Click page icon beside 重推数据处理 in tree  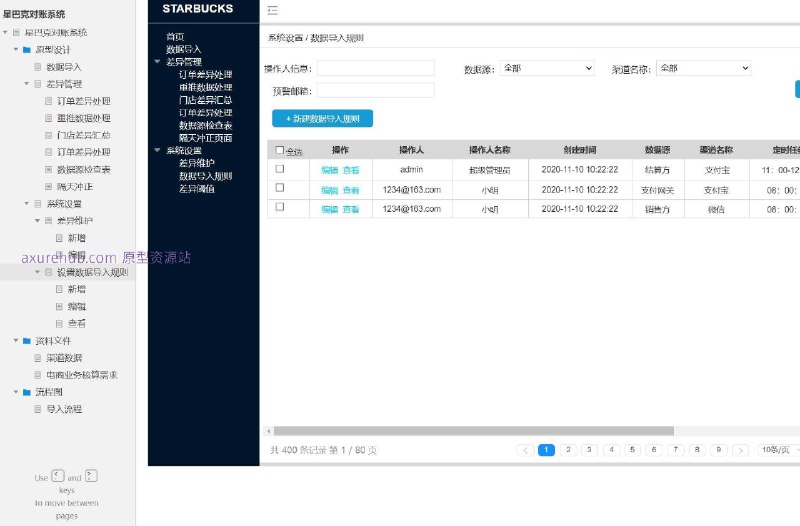(x=48, y=118)
